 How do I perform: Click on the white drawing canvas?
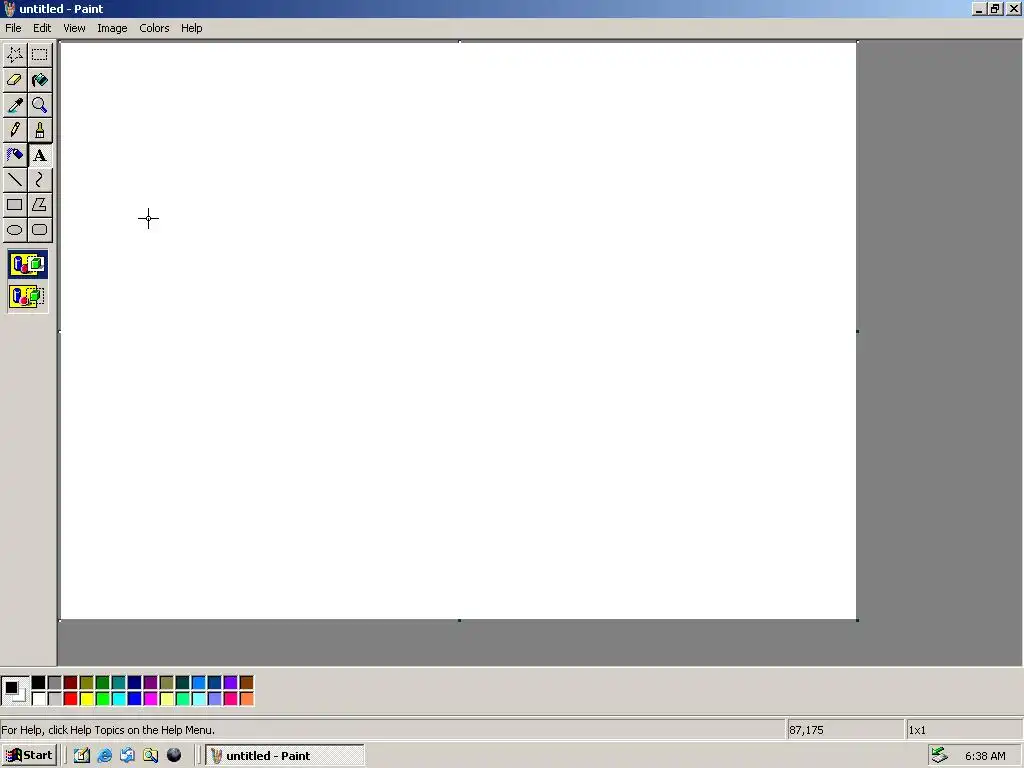tap(458, 330)
